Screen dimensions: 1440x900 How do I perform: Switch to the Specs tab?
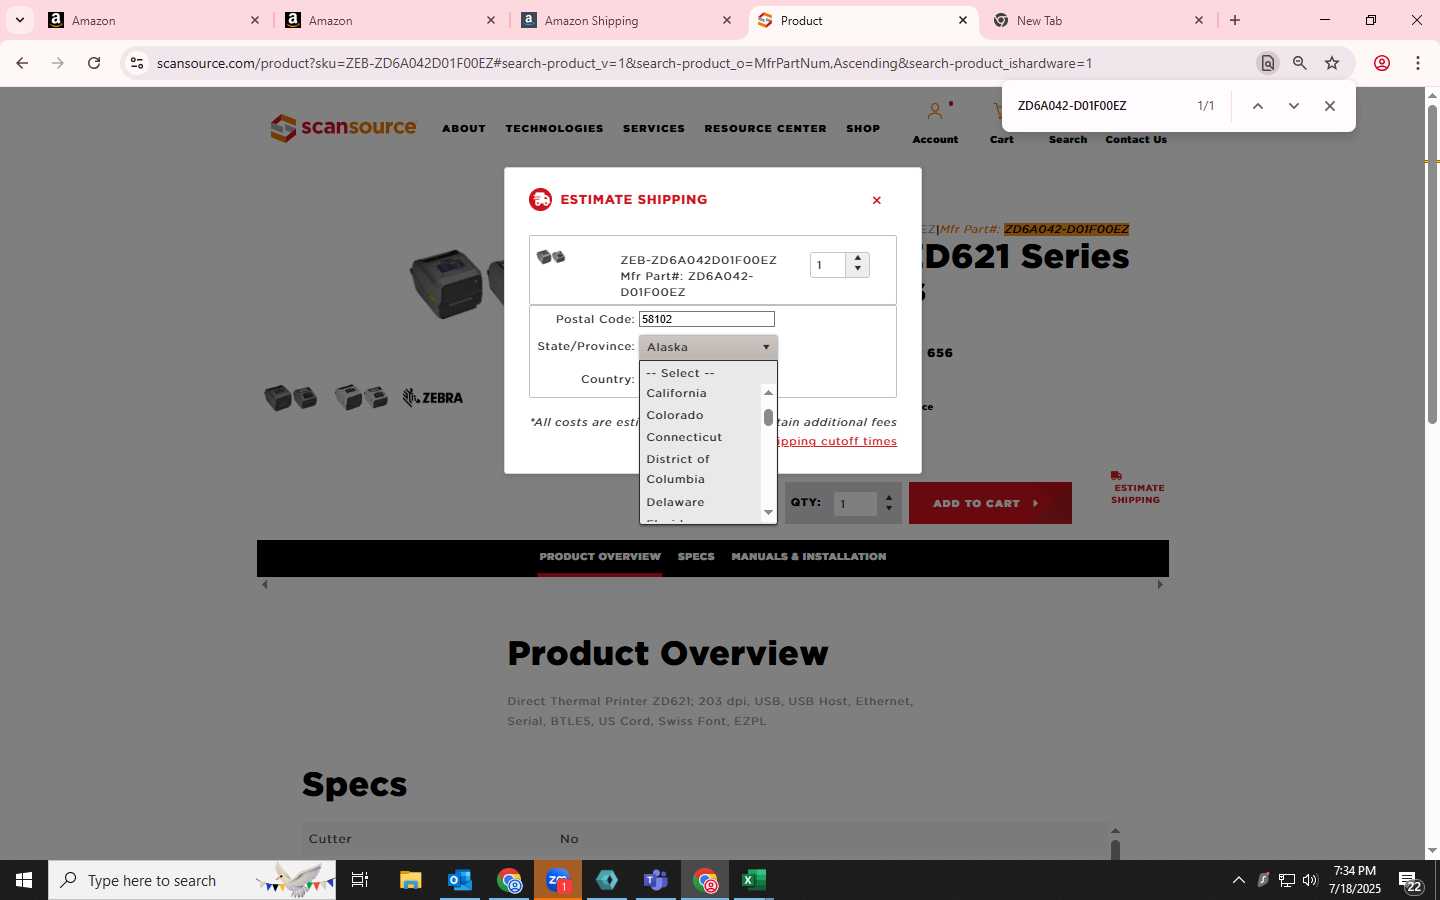696,557
